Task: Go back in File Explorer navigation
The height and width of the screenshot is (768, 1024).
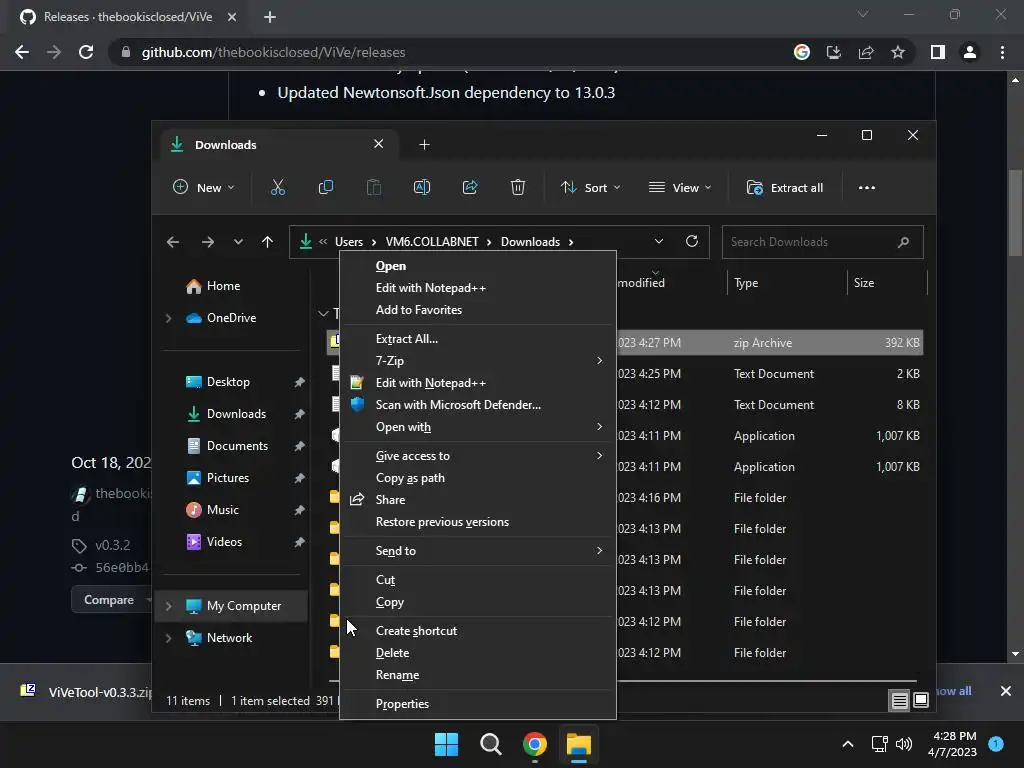Action: point(173,242)
